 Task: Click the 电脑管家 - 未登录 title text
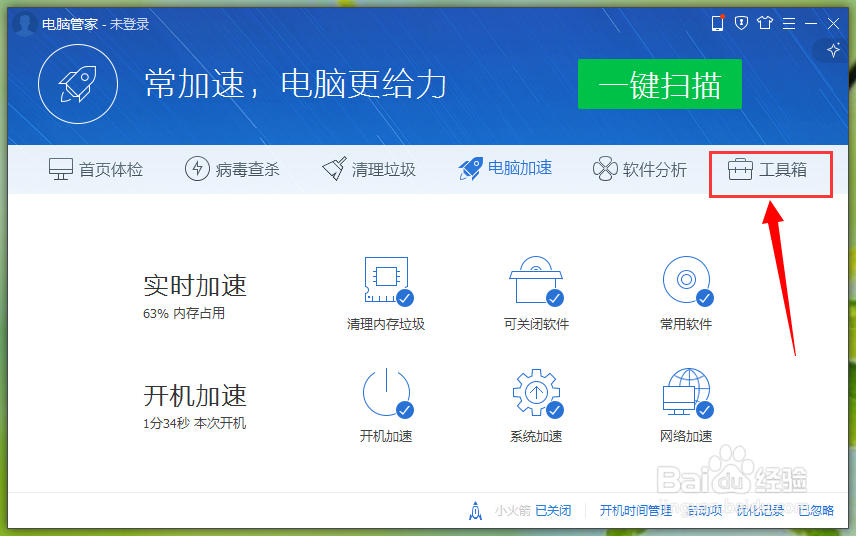pyautogui.click(x=96, y=24)
